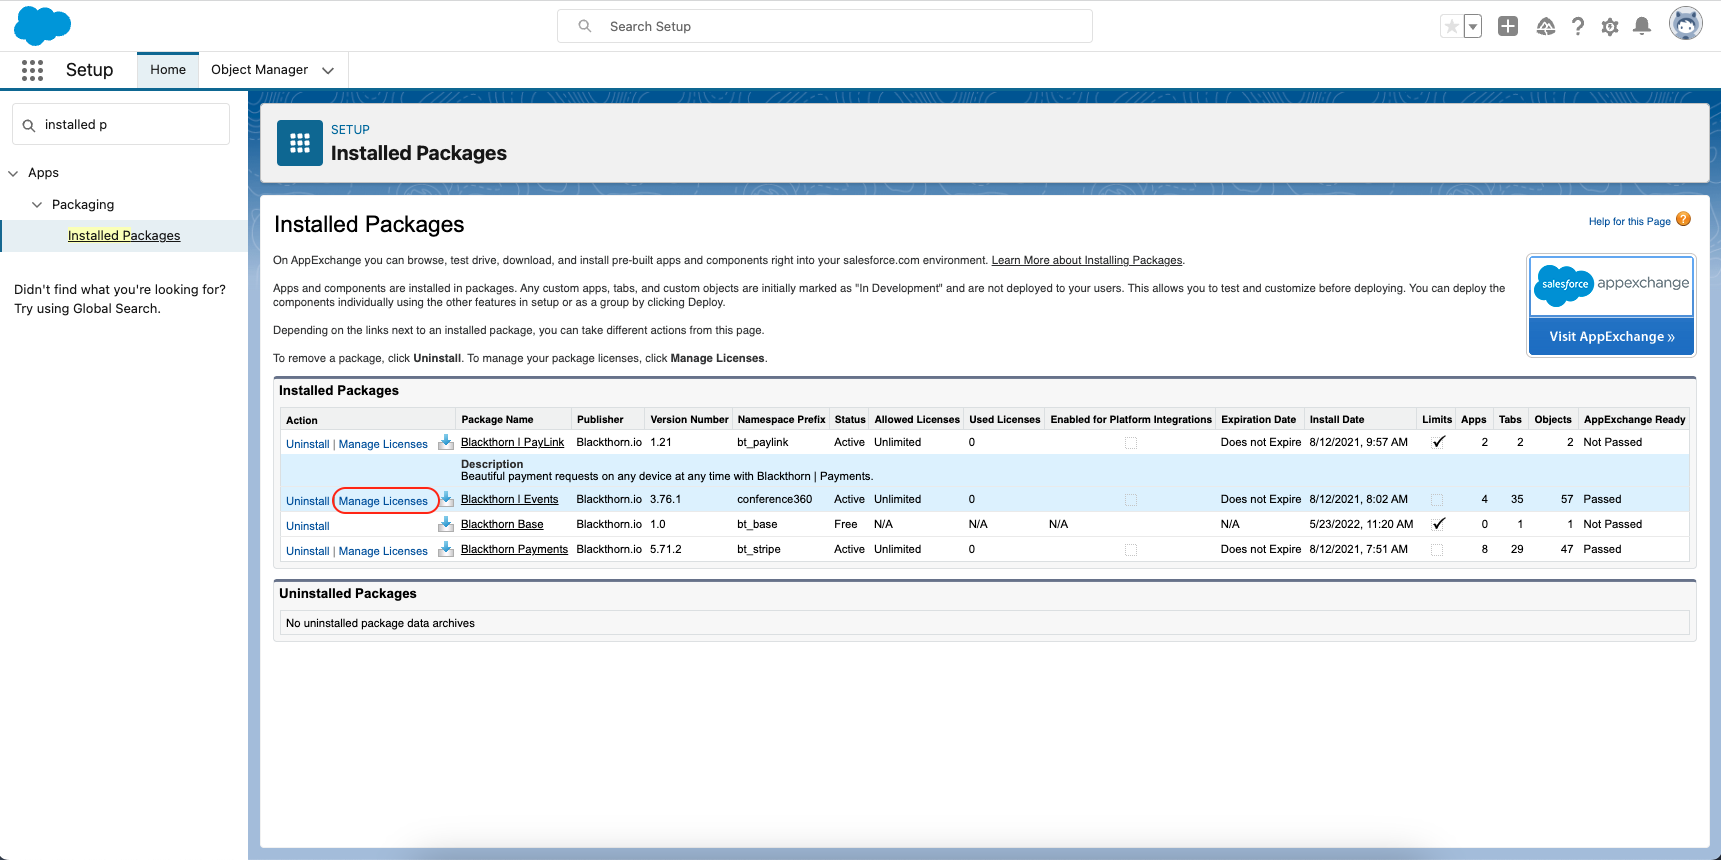Click Limits checkmark in PayLink row

click(1438, 442)
